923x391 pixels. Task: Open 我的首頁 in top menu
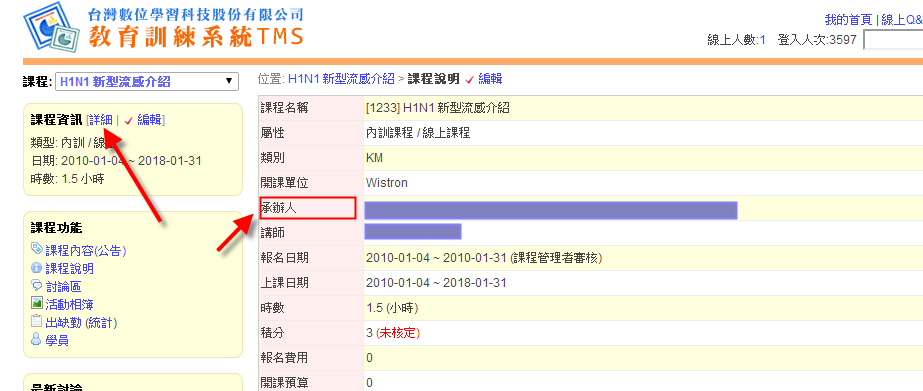tap(848, 19)
